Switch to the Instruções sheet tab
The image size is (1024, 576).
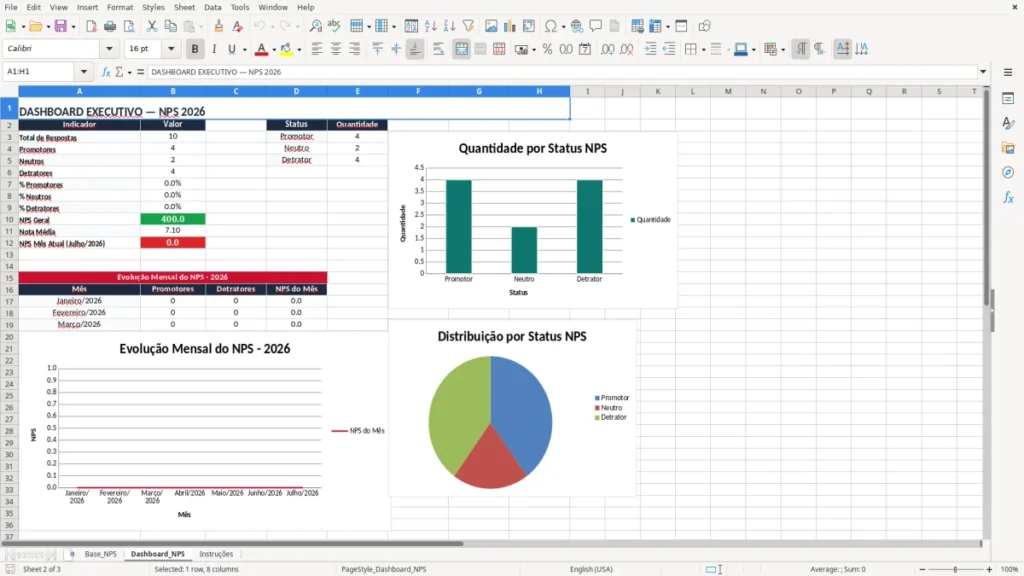tap(216, 554)
